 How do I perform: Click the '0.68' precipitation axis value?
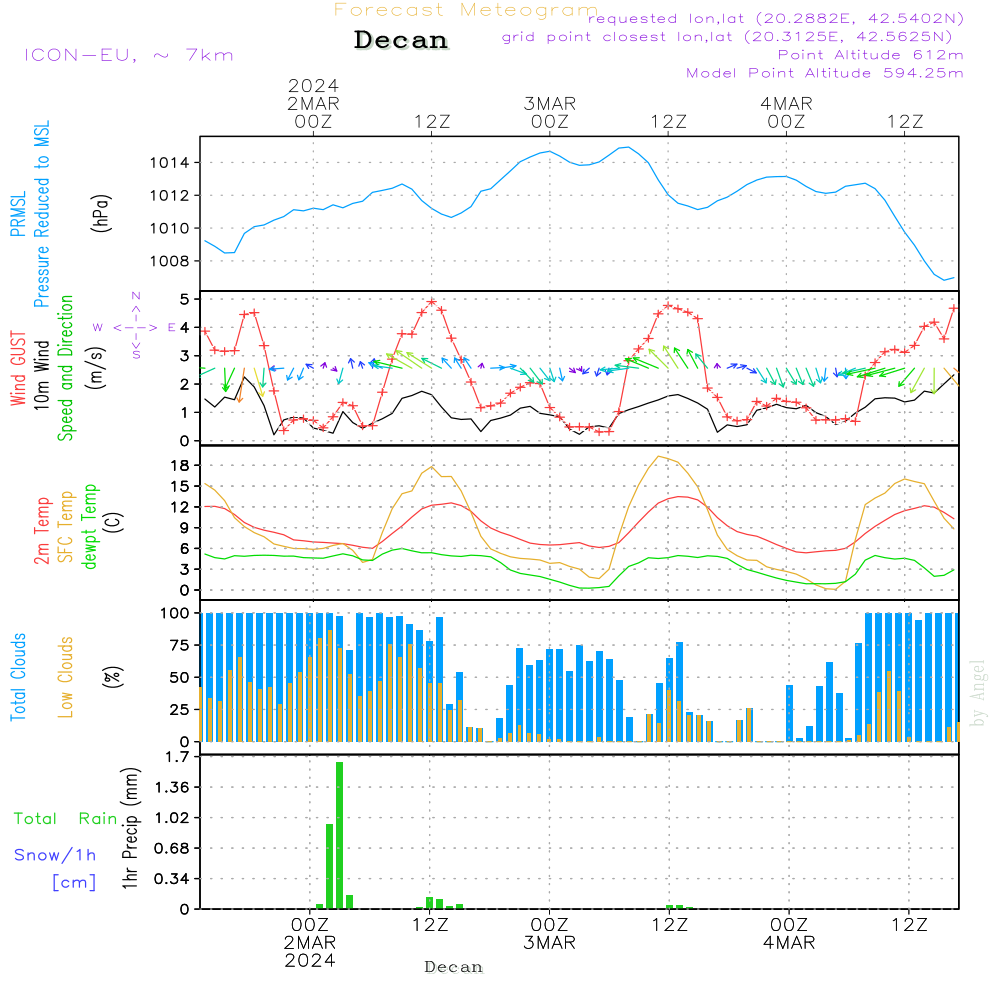pos(172,849)
